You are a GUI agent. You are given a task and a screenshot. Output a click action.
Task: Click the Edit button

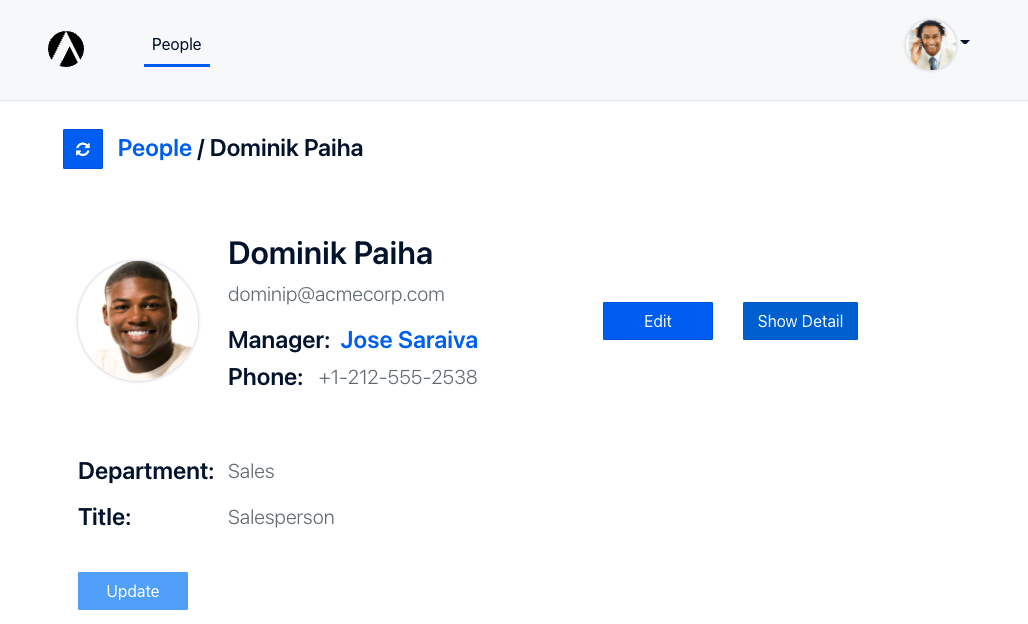point(658,321)
